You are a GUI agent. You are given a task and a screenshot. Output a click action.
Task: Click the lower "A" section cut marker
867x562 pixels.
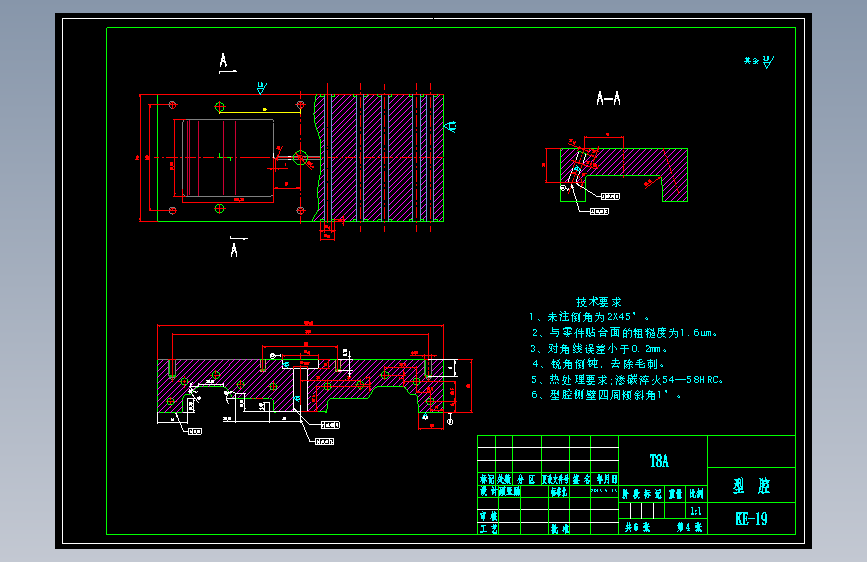point(234,250)
